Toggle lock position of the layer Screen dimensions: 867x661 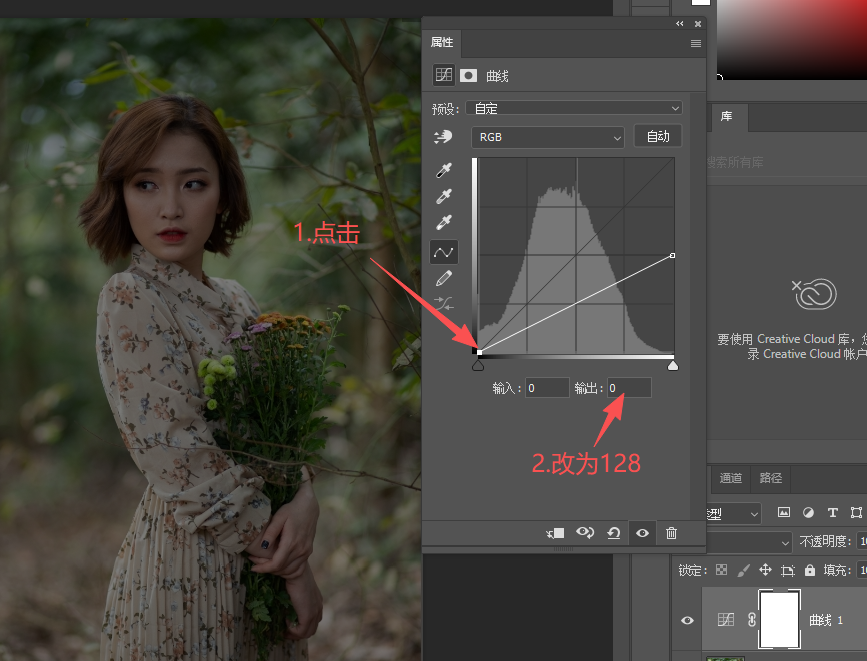[765, 570]
